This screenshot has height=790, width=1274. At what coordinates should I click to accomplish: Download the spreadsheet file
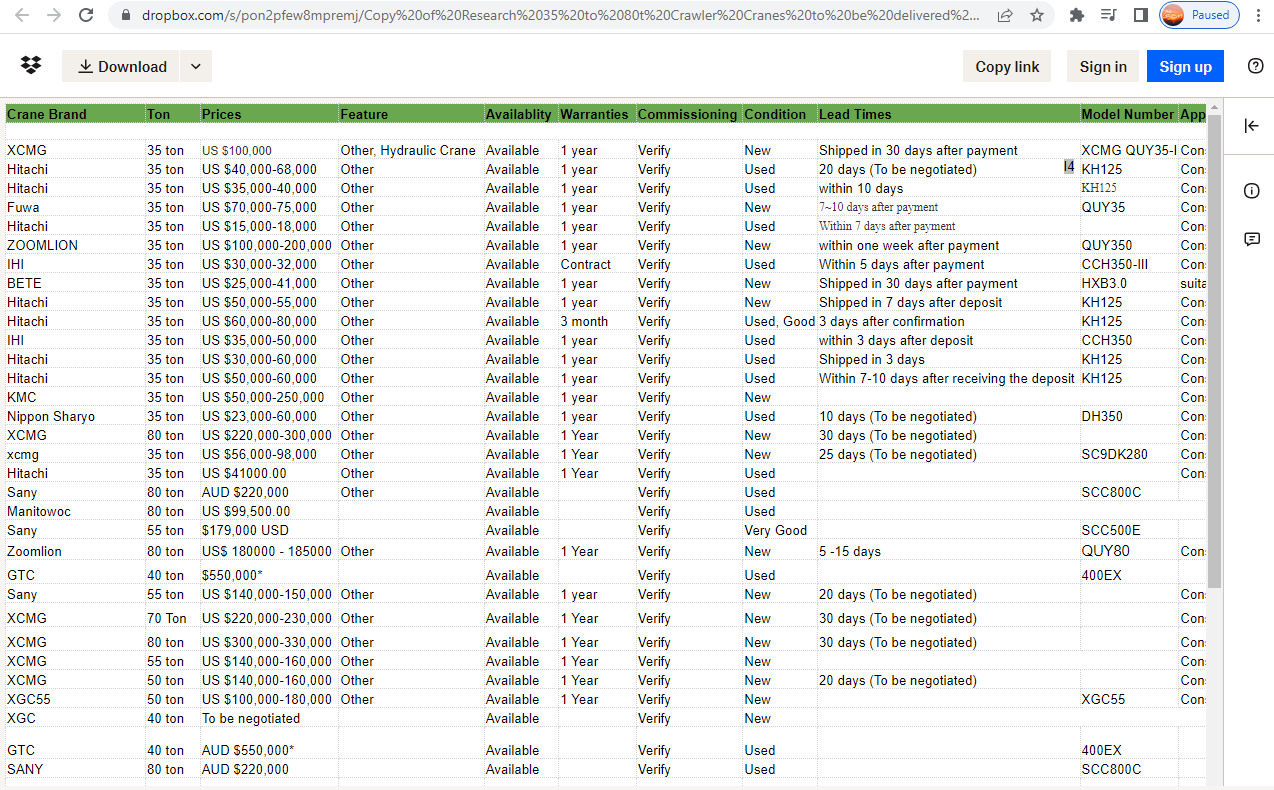click(121, 66)
